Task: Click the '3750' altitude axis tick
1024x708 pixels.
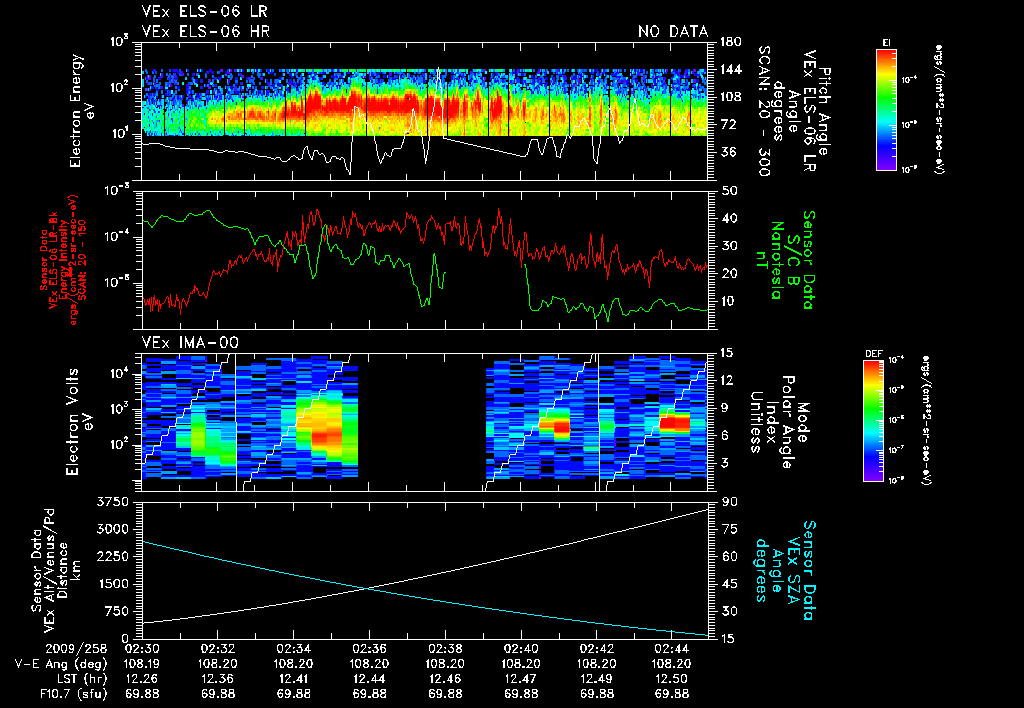Action: (111, 502)
